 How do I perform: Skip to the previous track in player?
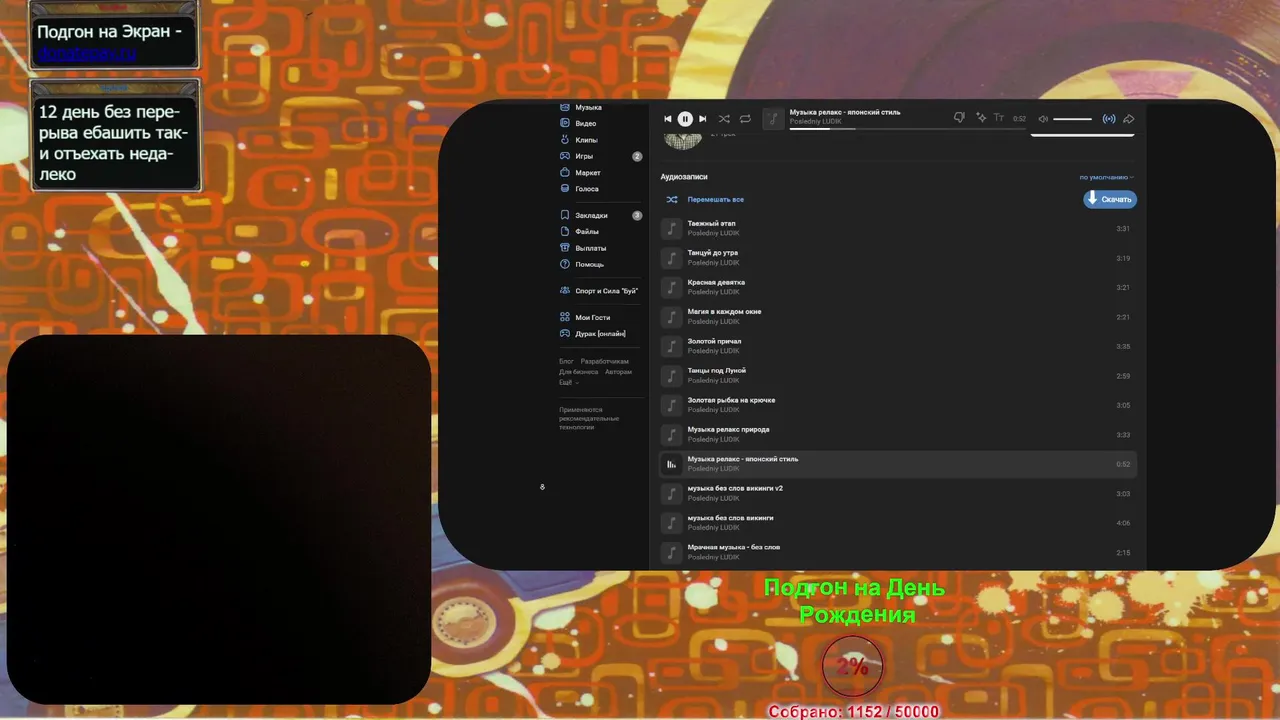pos(668,119)
